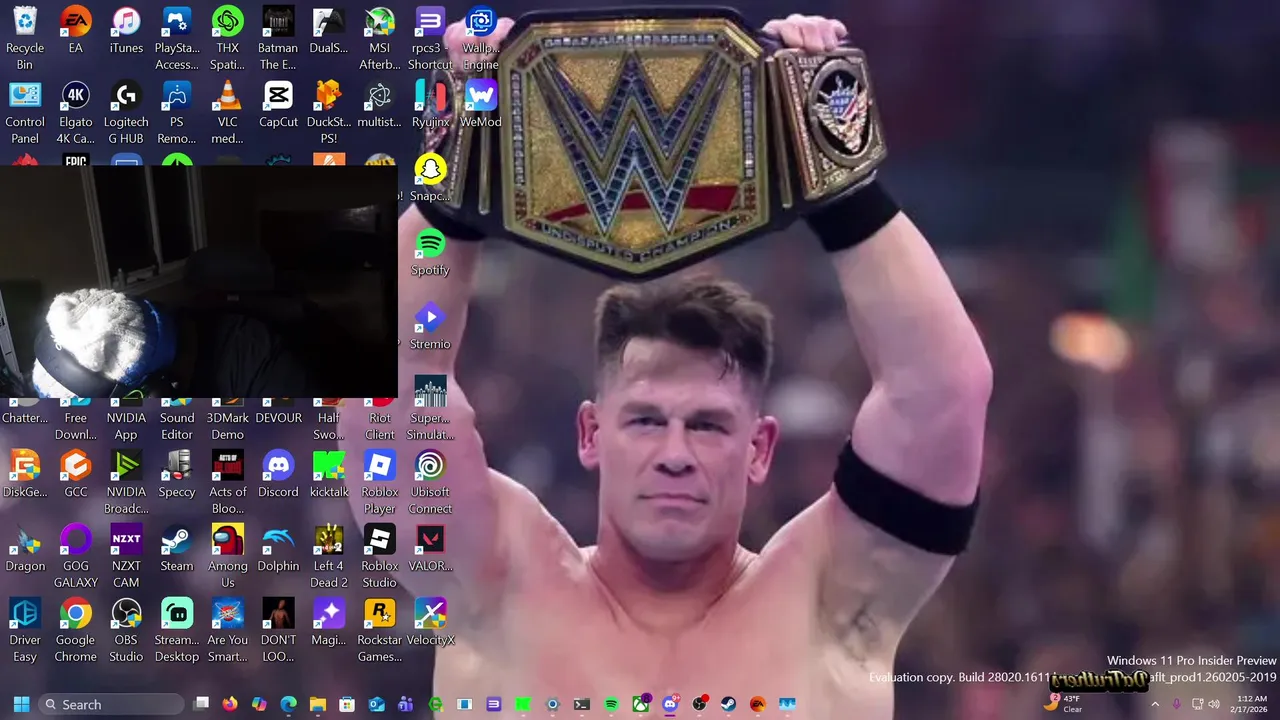Select the Elgato 4K Capture icon
Viewport: 1280px width, 720px height.
point(75,112)
